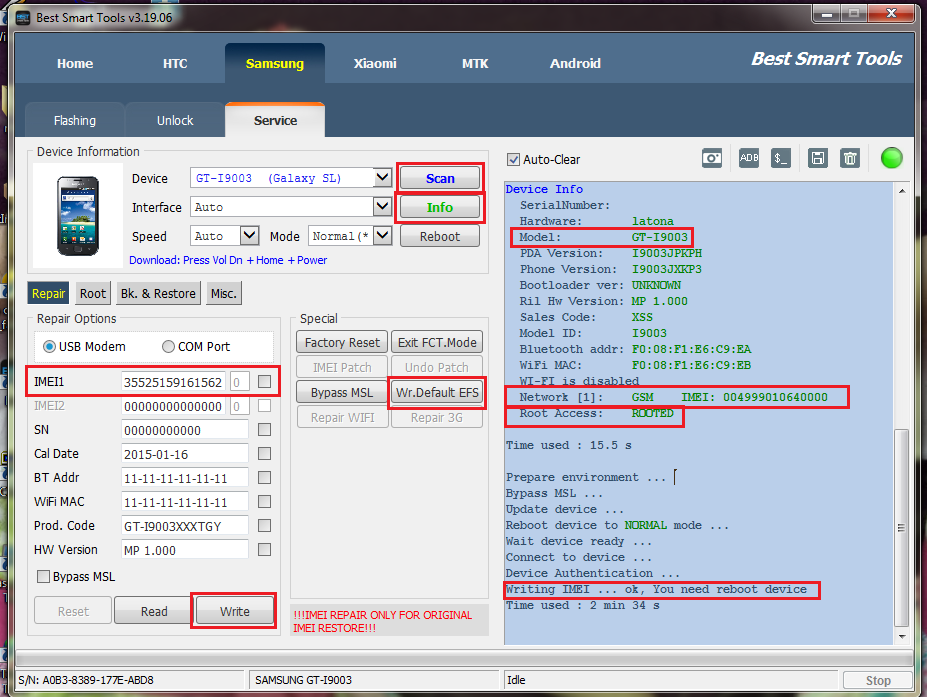Screen dimensions: 927x697
Task: Tick the Prod. Code checkbox
Action: click(x=264, y=526)
